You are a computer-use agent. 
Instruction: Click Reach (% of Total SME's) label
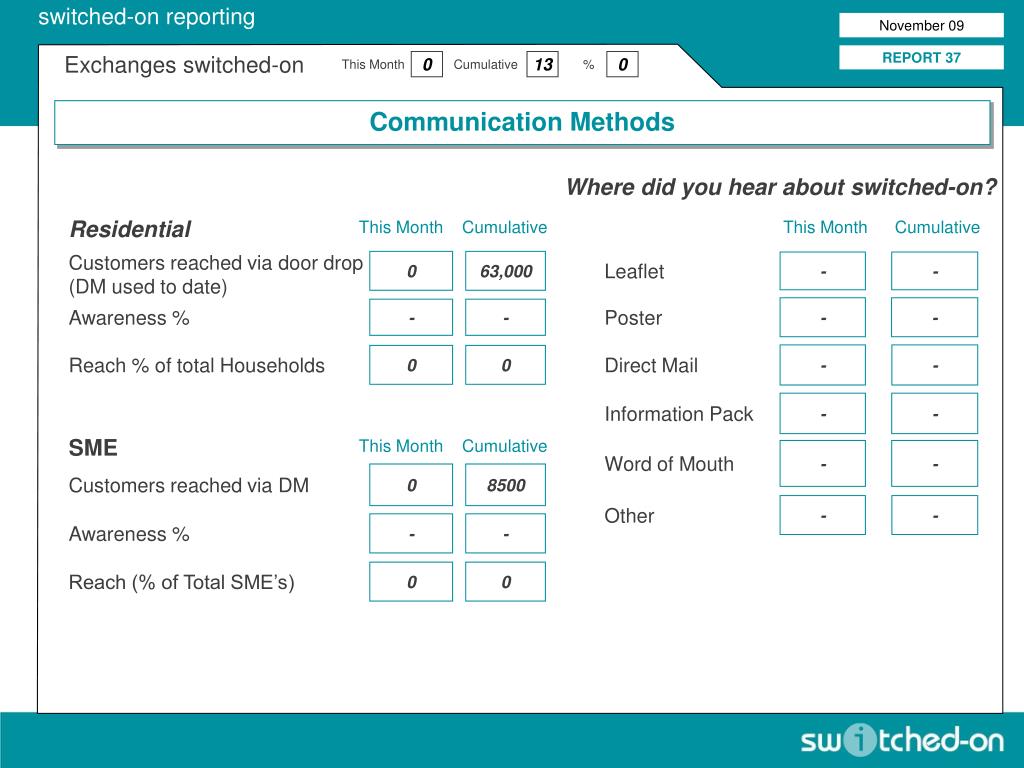pos(182,582)
